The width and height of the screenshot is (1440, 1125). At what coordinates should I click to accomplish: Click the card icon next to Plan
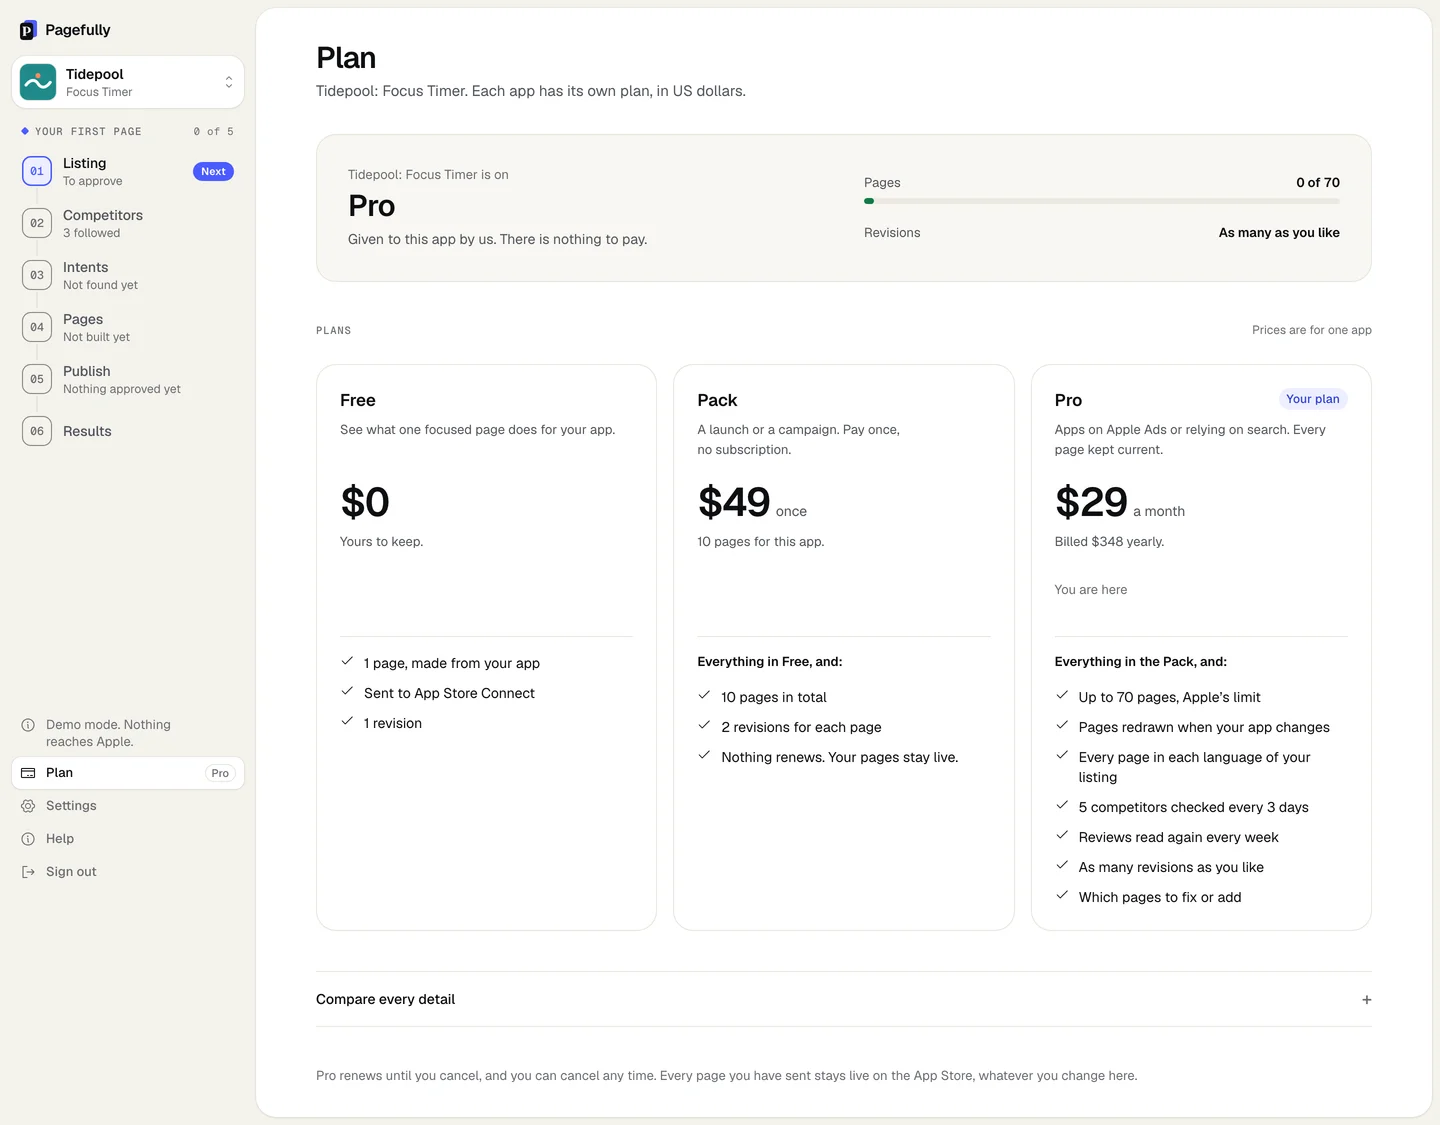(28, 773)
